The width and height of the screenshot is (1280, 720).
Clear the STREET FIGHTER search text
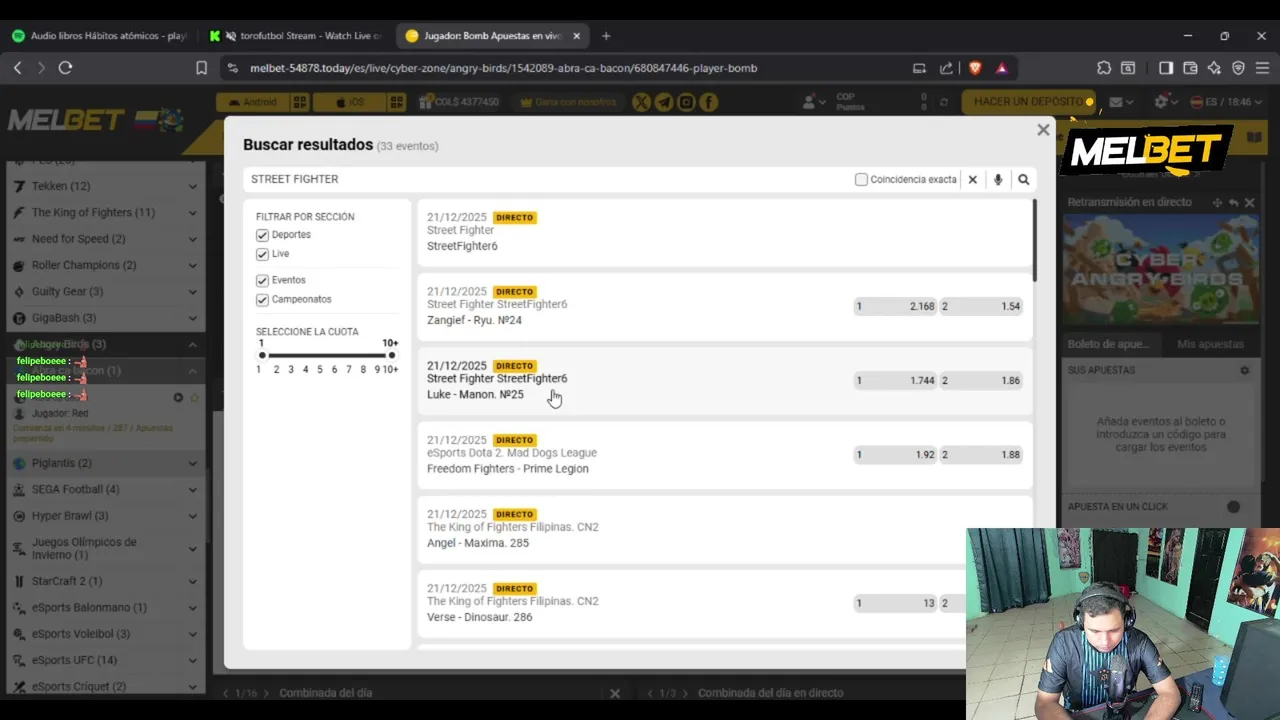(972, 180)
